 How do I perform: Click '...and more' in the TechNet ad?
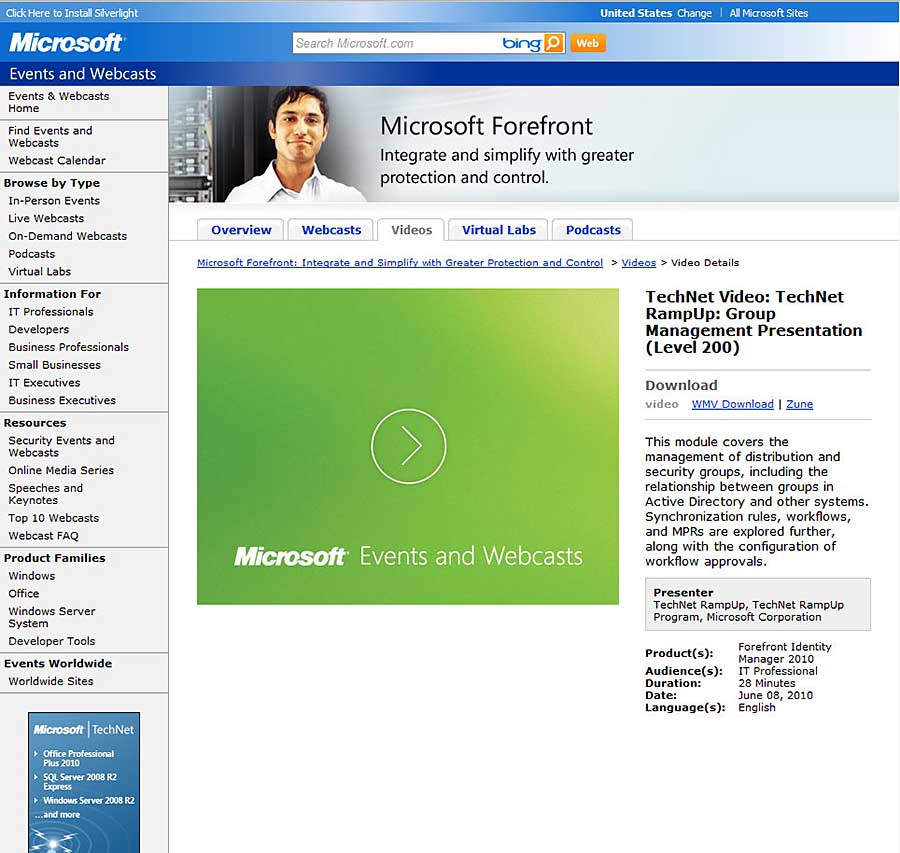click(x=57, y=815)
